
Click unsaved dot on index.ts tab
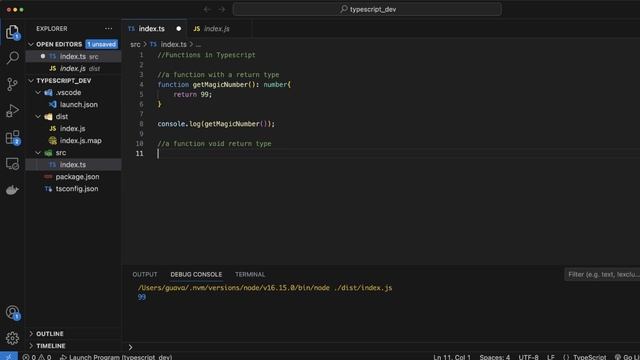pyautogui.click(x=178, y=29)
